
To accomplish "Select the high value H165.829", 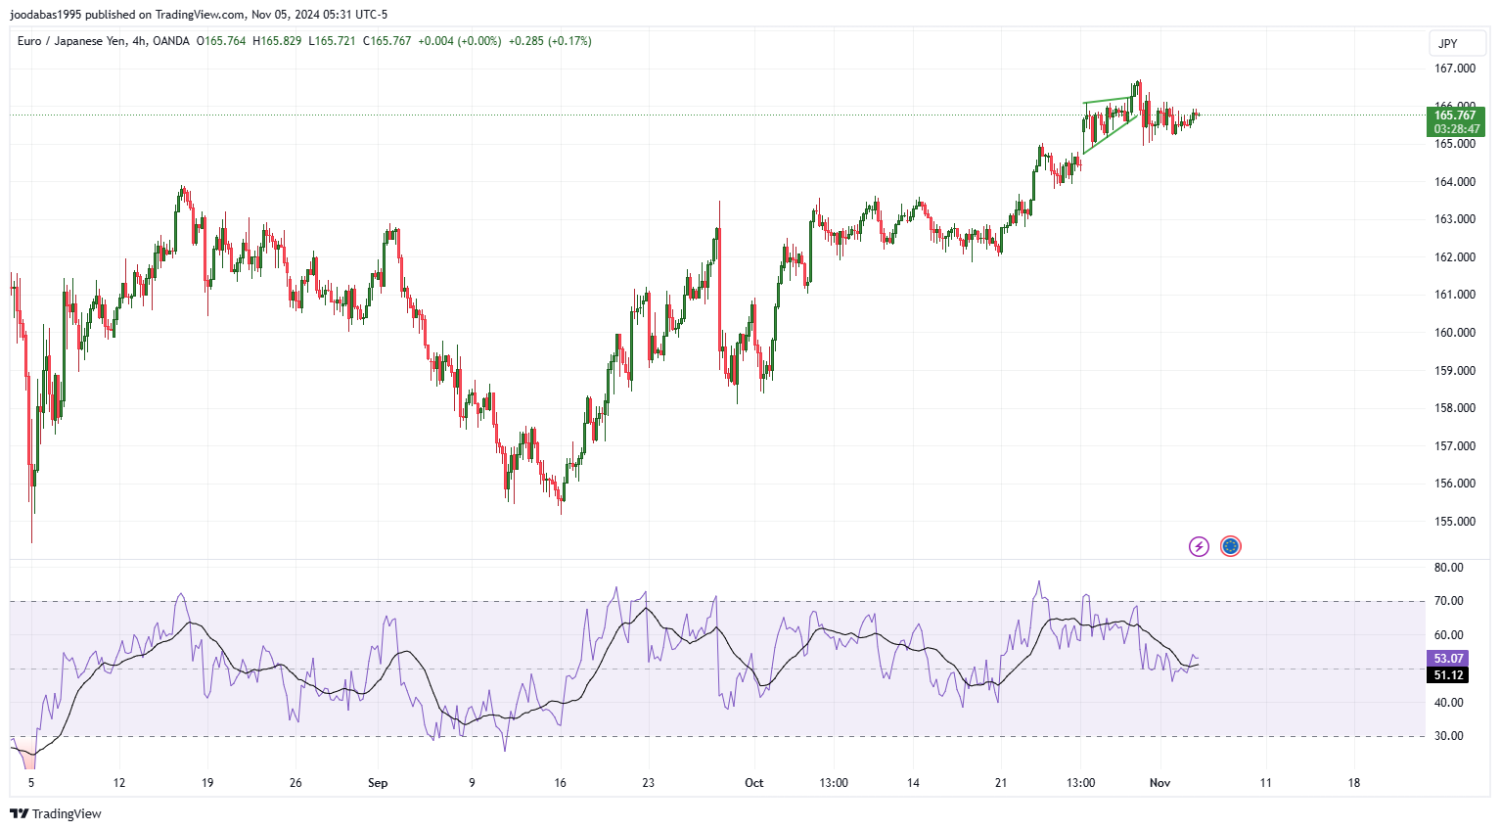I will click(277, 41).
